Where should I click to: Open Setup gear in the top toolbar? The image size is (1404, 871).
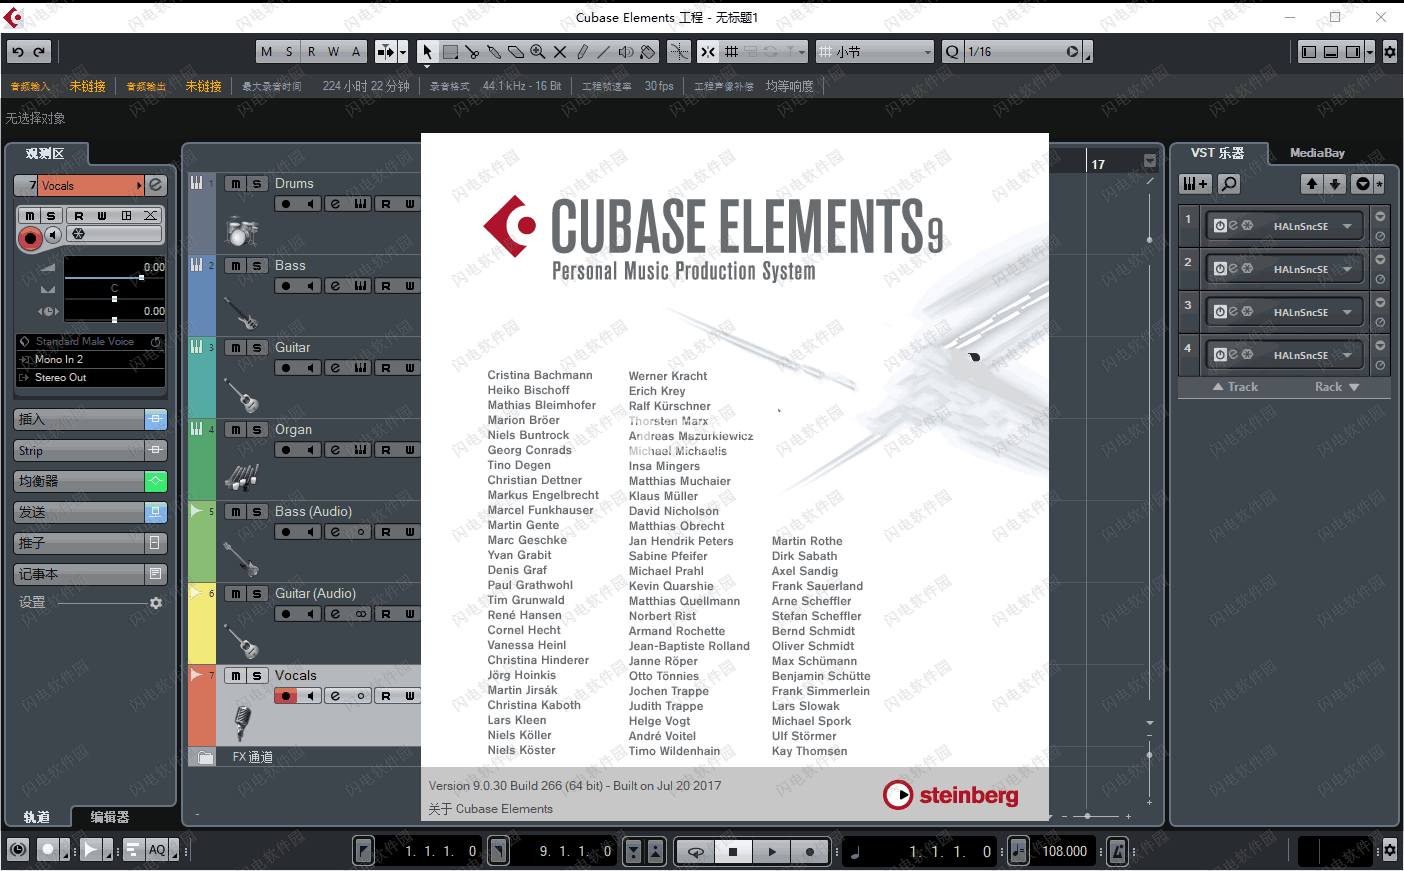(1390, 52)
